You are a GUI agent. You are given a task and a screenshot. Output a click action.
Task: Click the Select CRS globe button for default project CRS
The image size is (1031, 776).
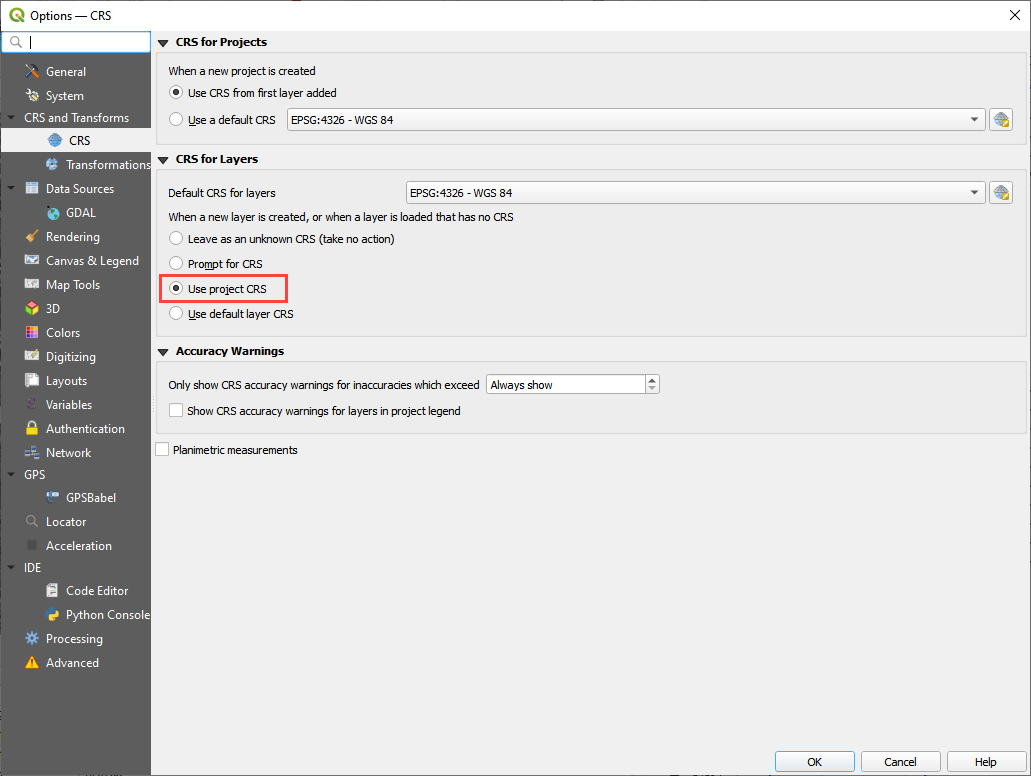1000,120
